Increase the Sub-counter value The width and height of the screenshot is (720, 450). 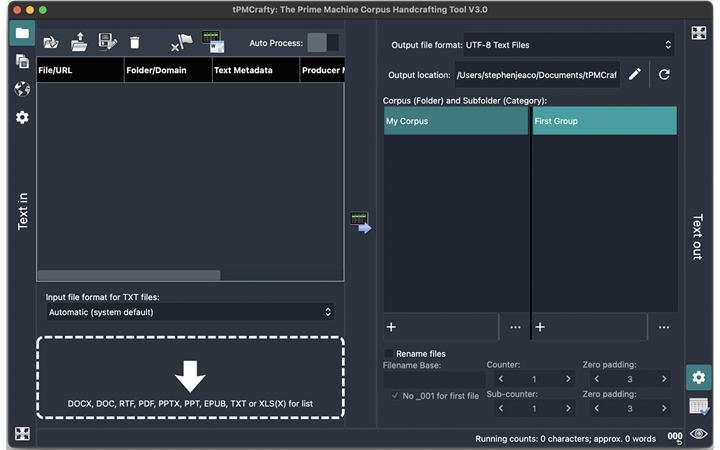(568, 408)
